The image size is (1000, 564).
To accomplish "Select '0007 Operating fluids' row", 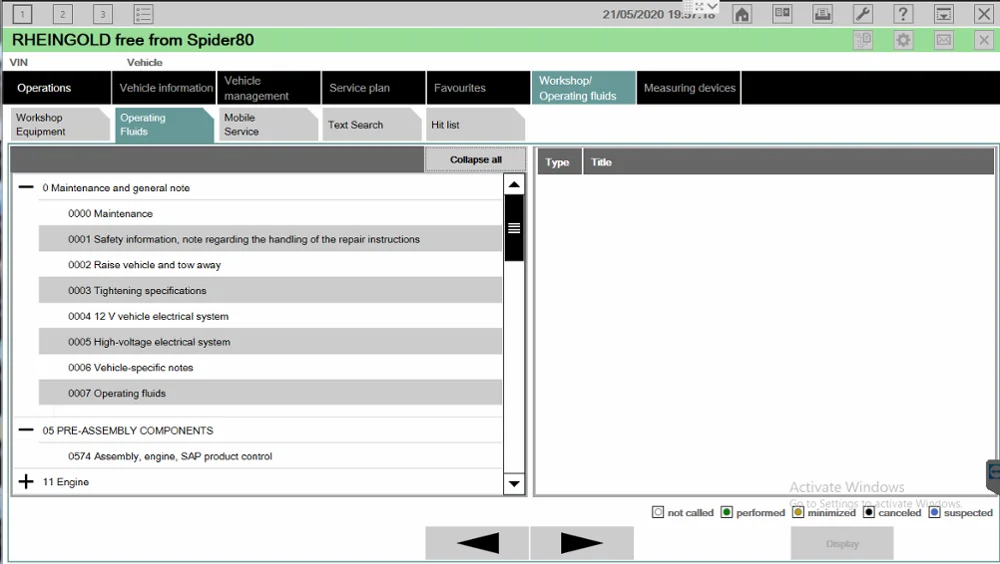I will (x=270, y=393).
